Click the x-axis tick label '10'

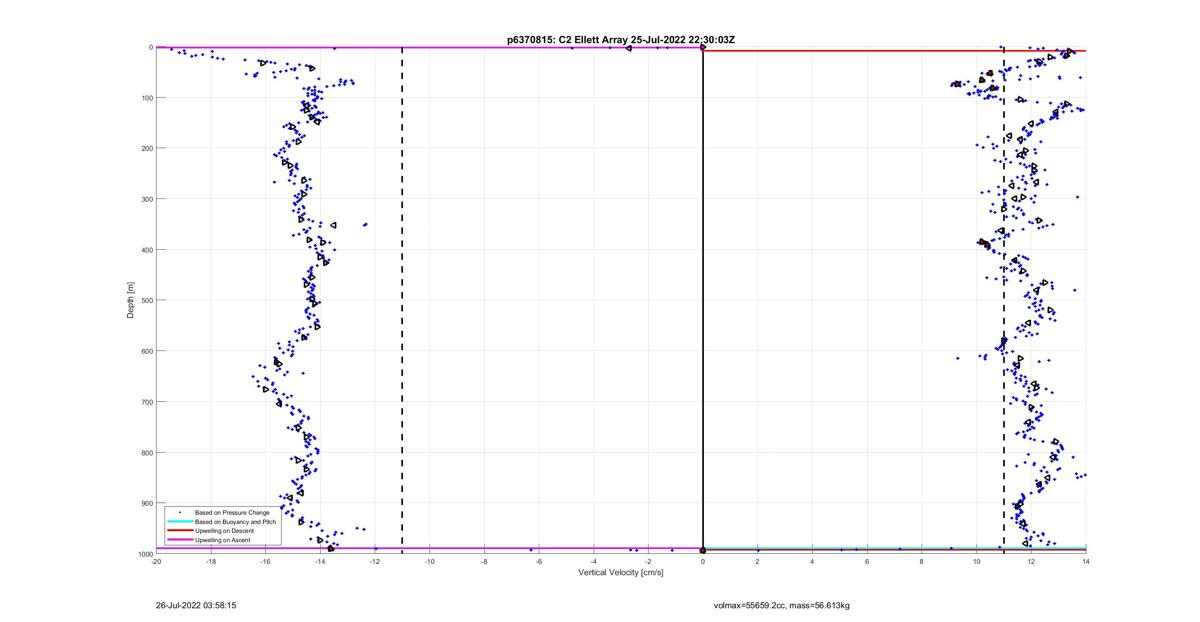(976, 562)
